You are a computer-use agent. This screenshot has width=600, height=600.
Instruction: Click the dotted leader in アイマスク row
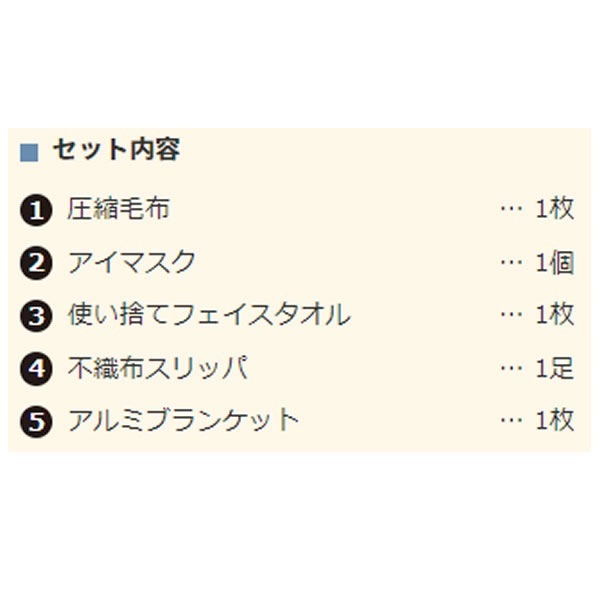pyautogui.click(x=511, y=263)
